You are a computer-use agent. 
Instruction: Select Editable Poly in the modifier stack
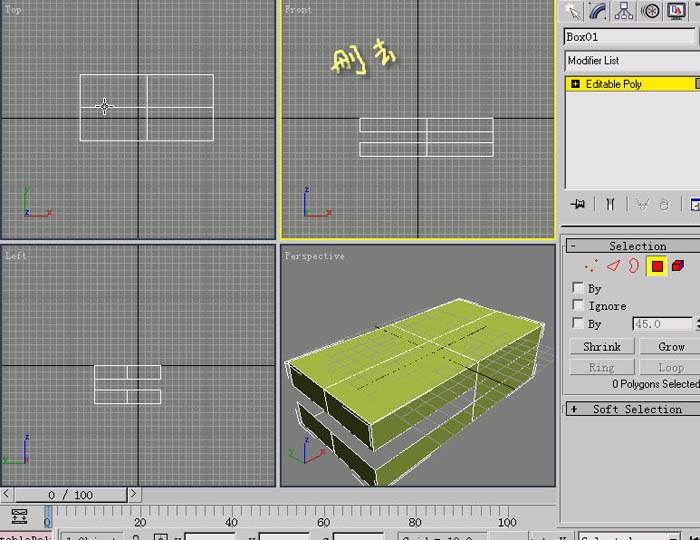613,84
